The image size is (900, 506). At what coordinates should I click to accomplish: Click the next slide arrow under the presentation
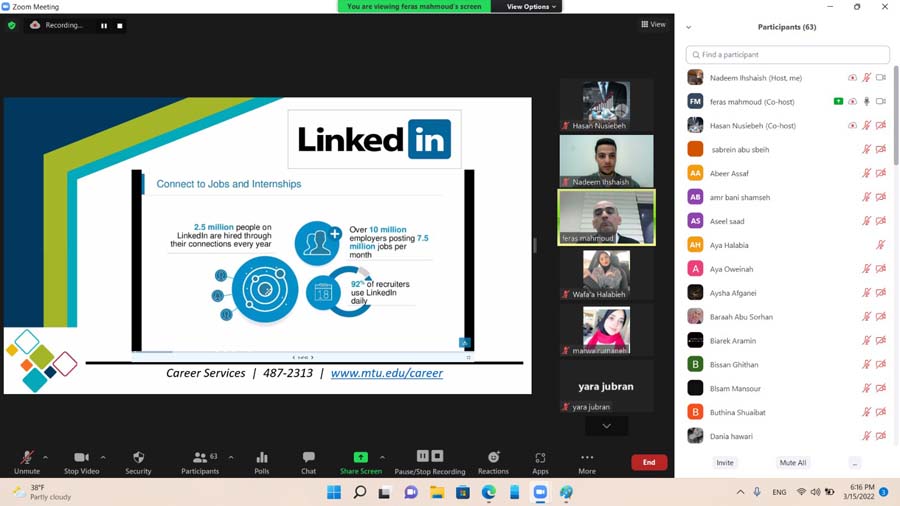pyautogui.click(x=312, y=357)
